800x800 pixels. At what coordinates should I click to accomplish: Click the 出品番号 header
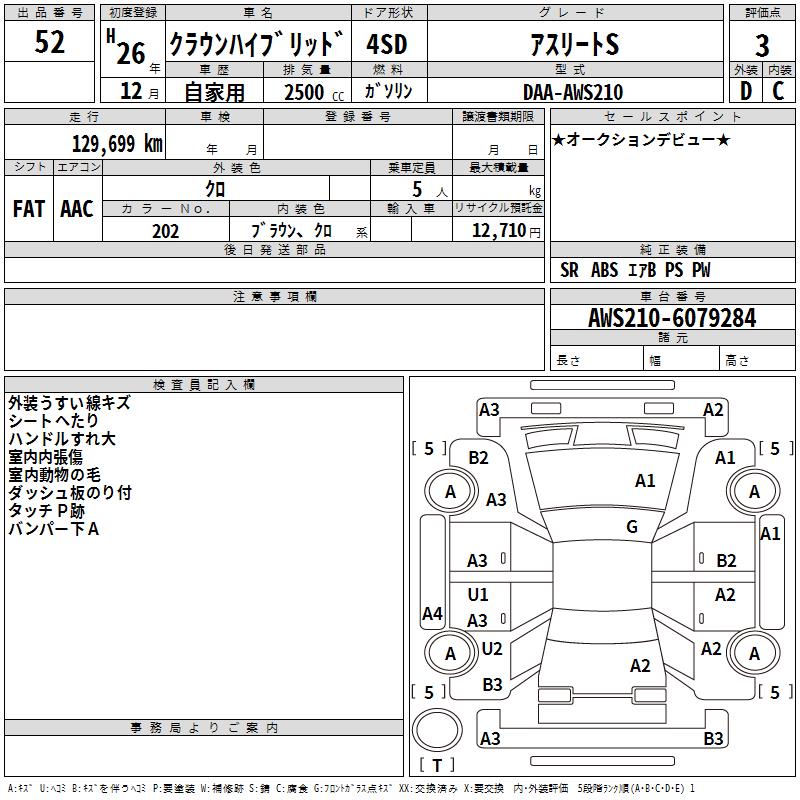(49, 13)
